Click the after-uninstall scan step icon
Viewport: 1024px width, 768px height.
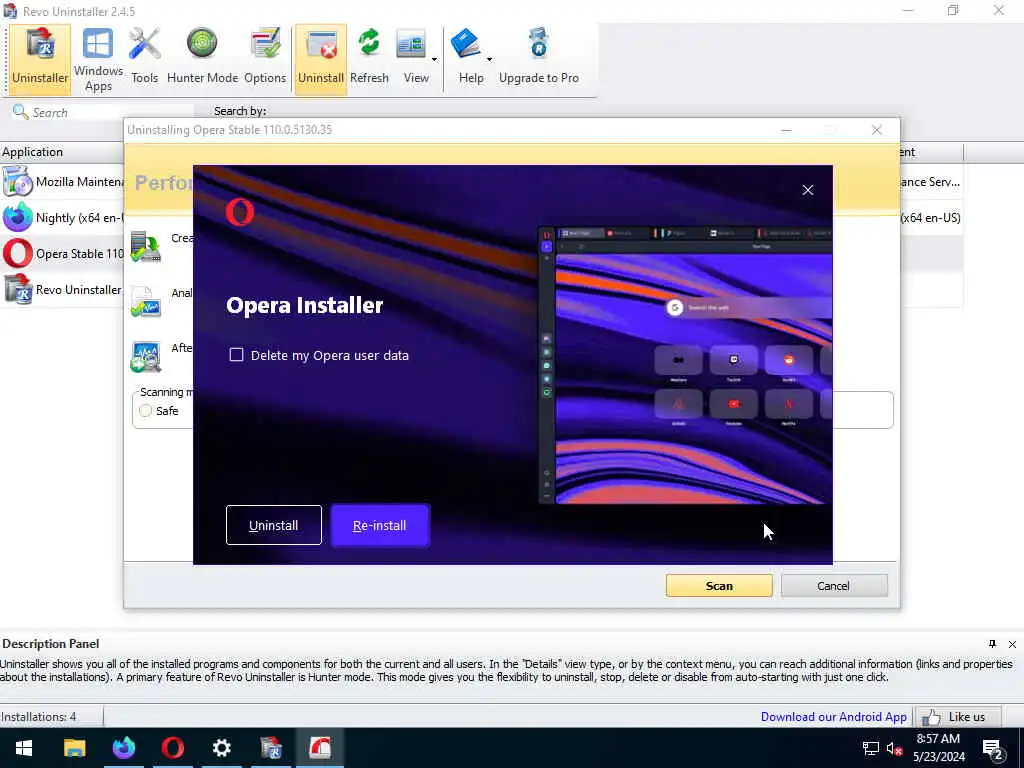point(146,357)
